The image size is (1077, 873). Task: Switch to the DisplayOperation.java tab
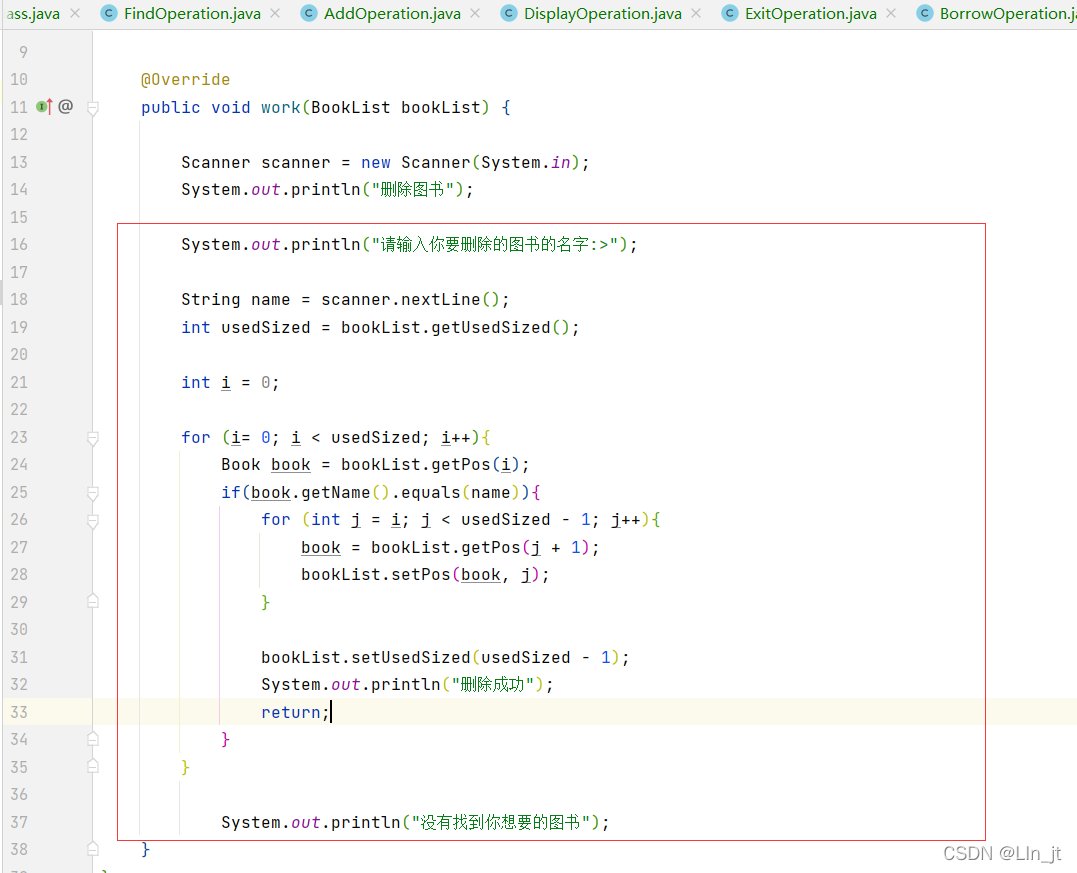tap(602, 14)
